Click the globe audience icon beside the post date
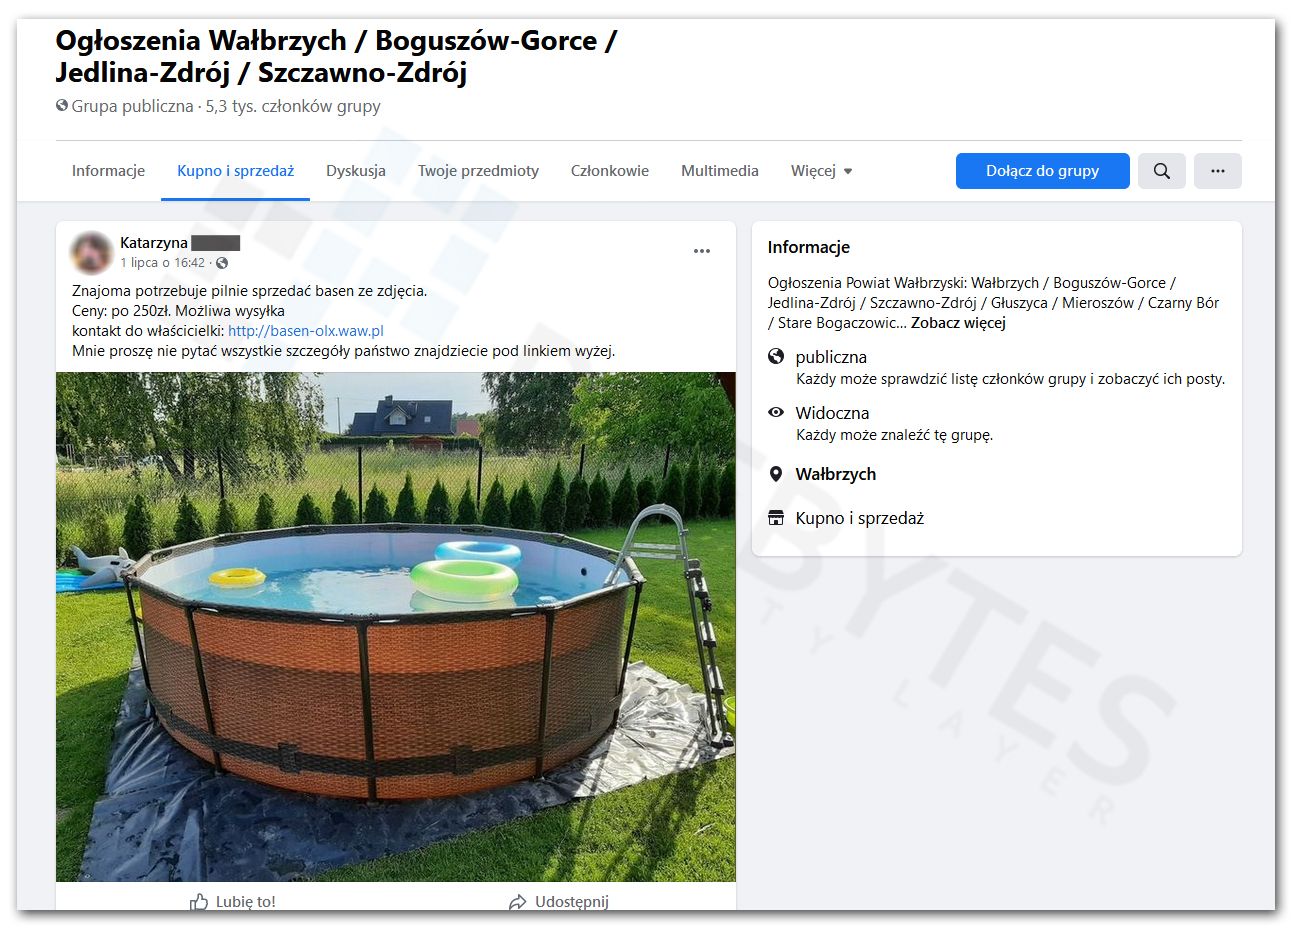 [222, 263]
